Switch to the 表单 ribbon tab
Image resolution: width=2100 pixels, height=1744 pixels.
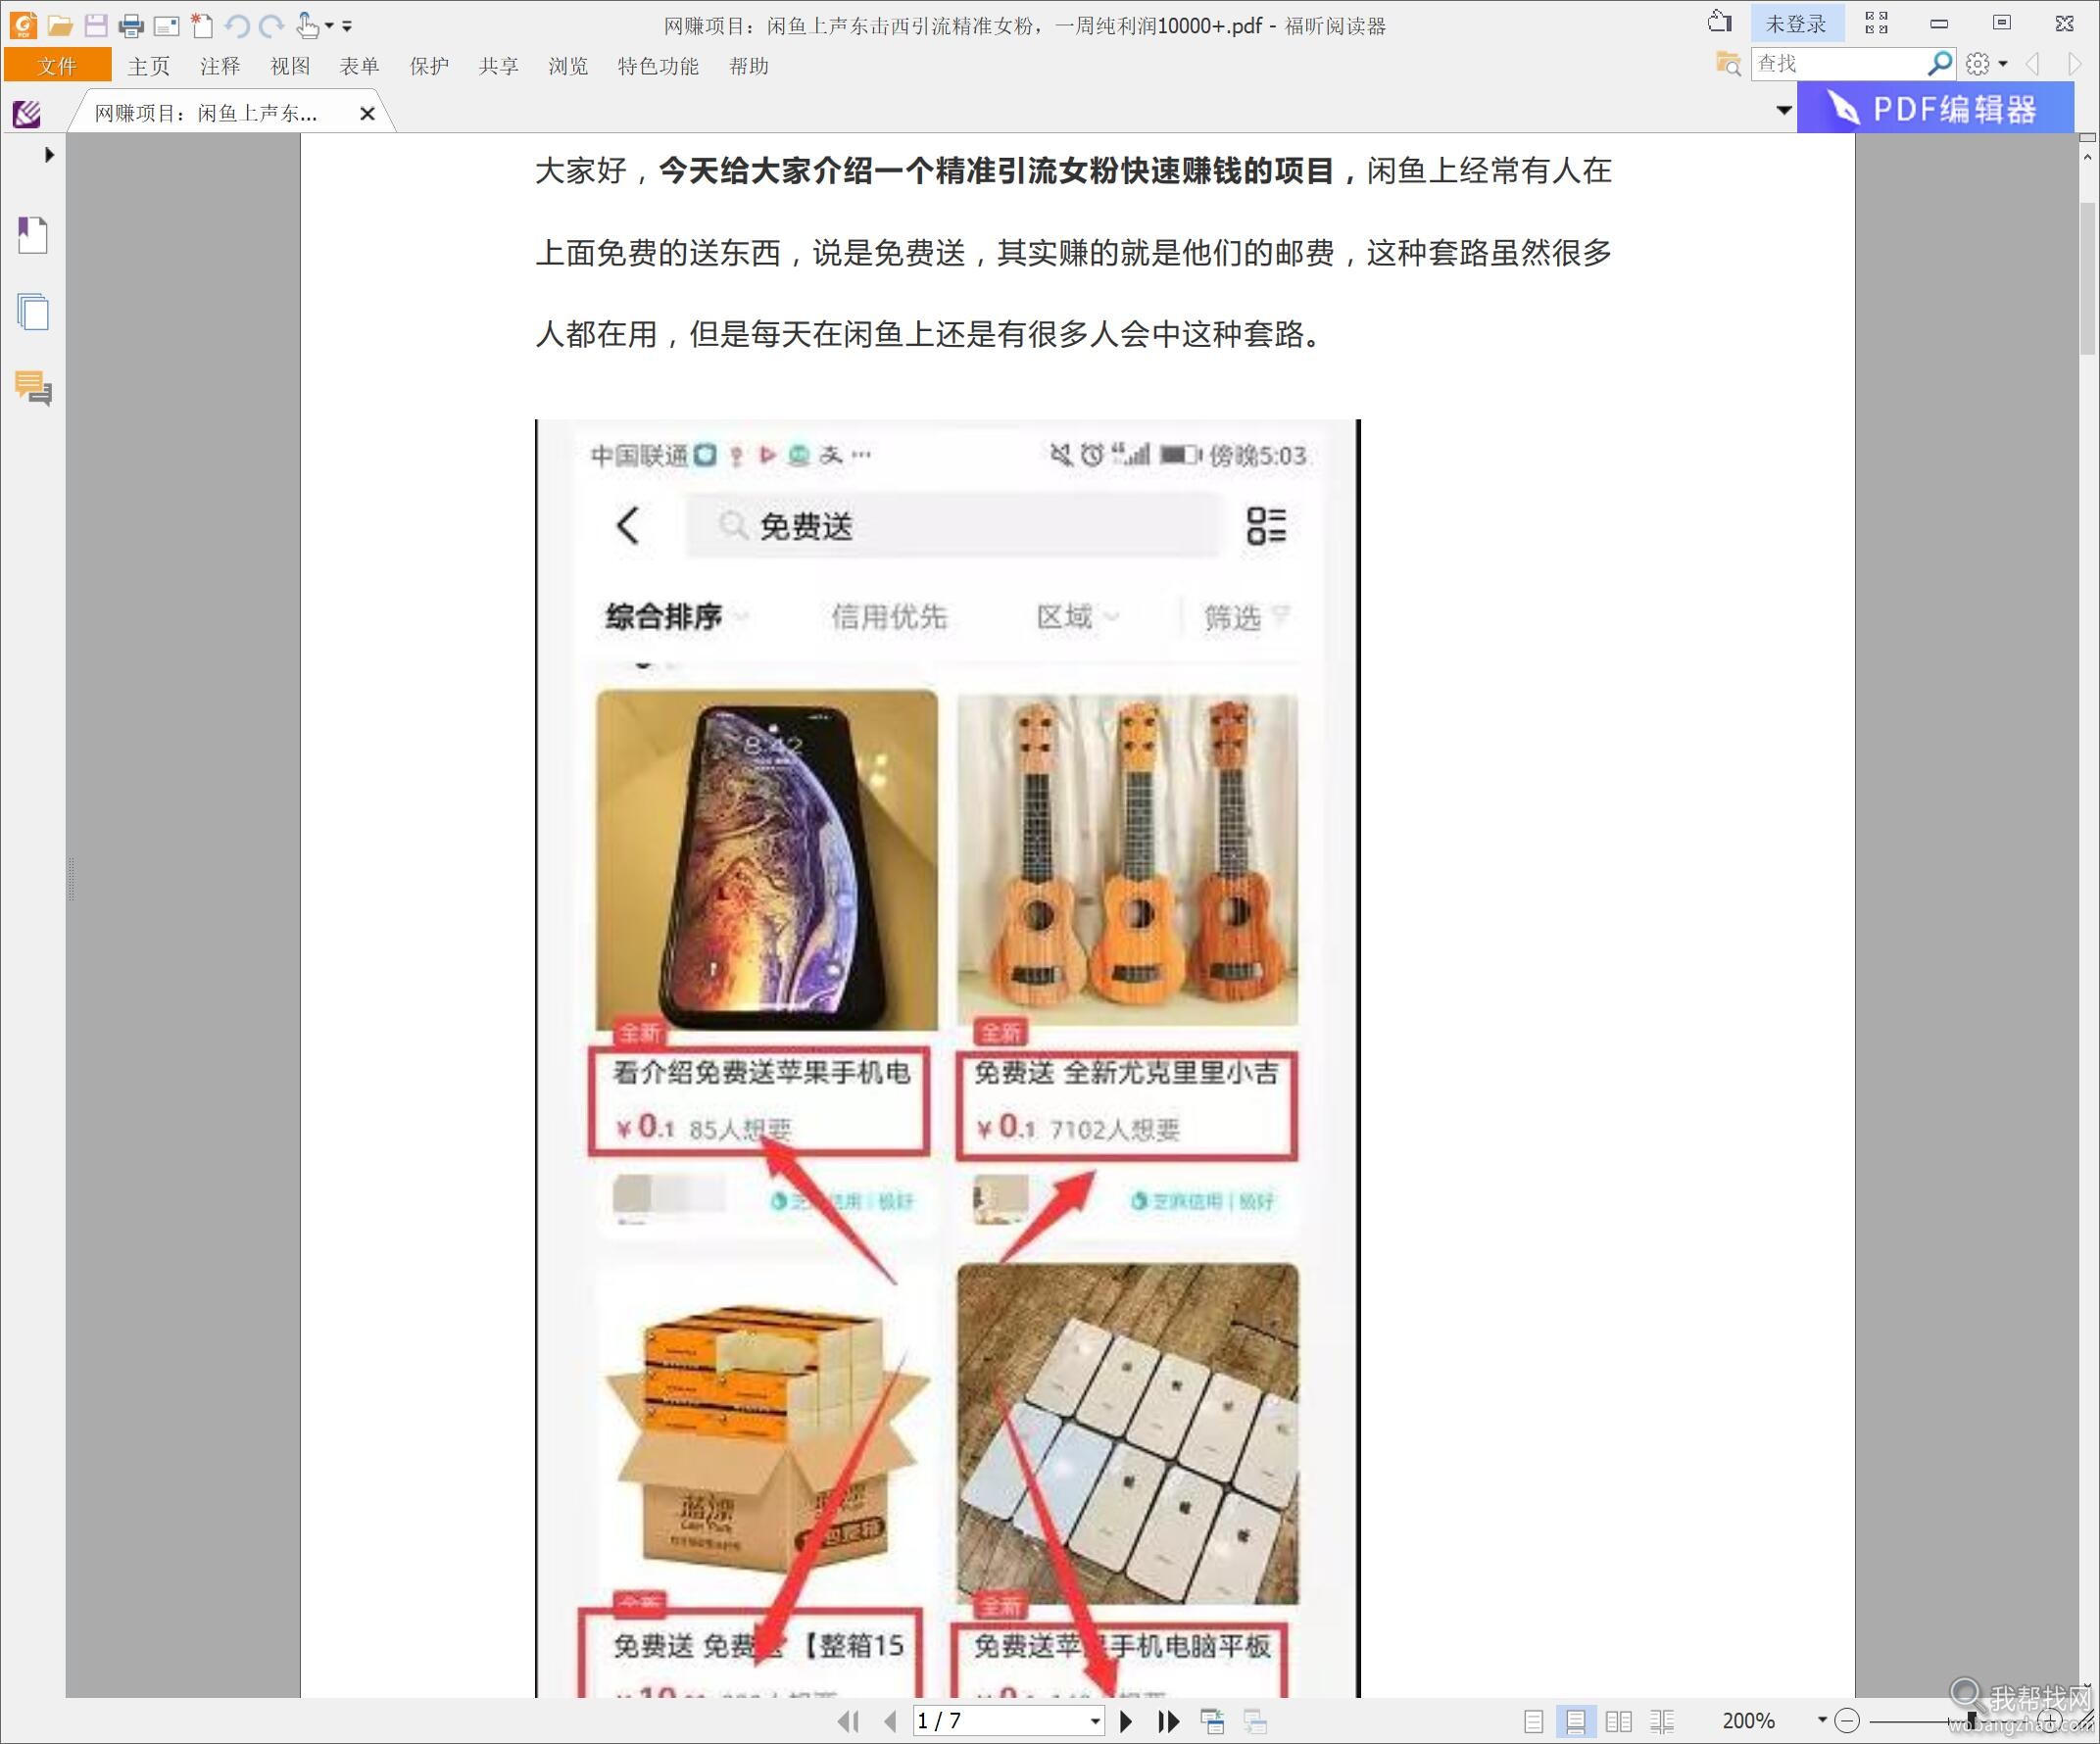[359, 66]
